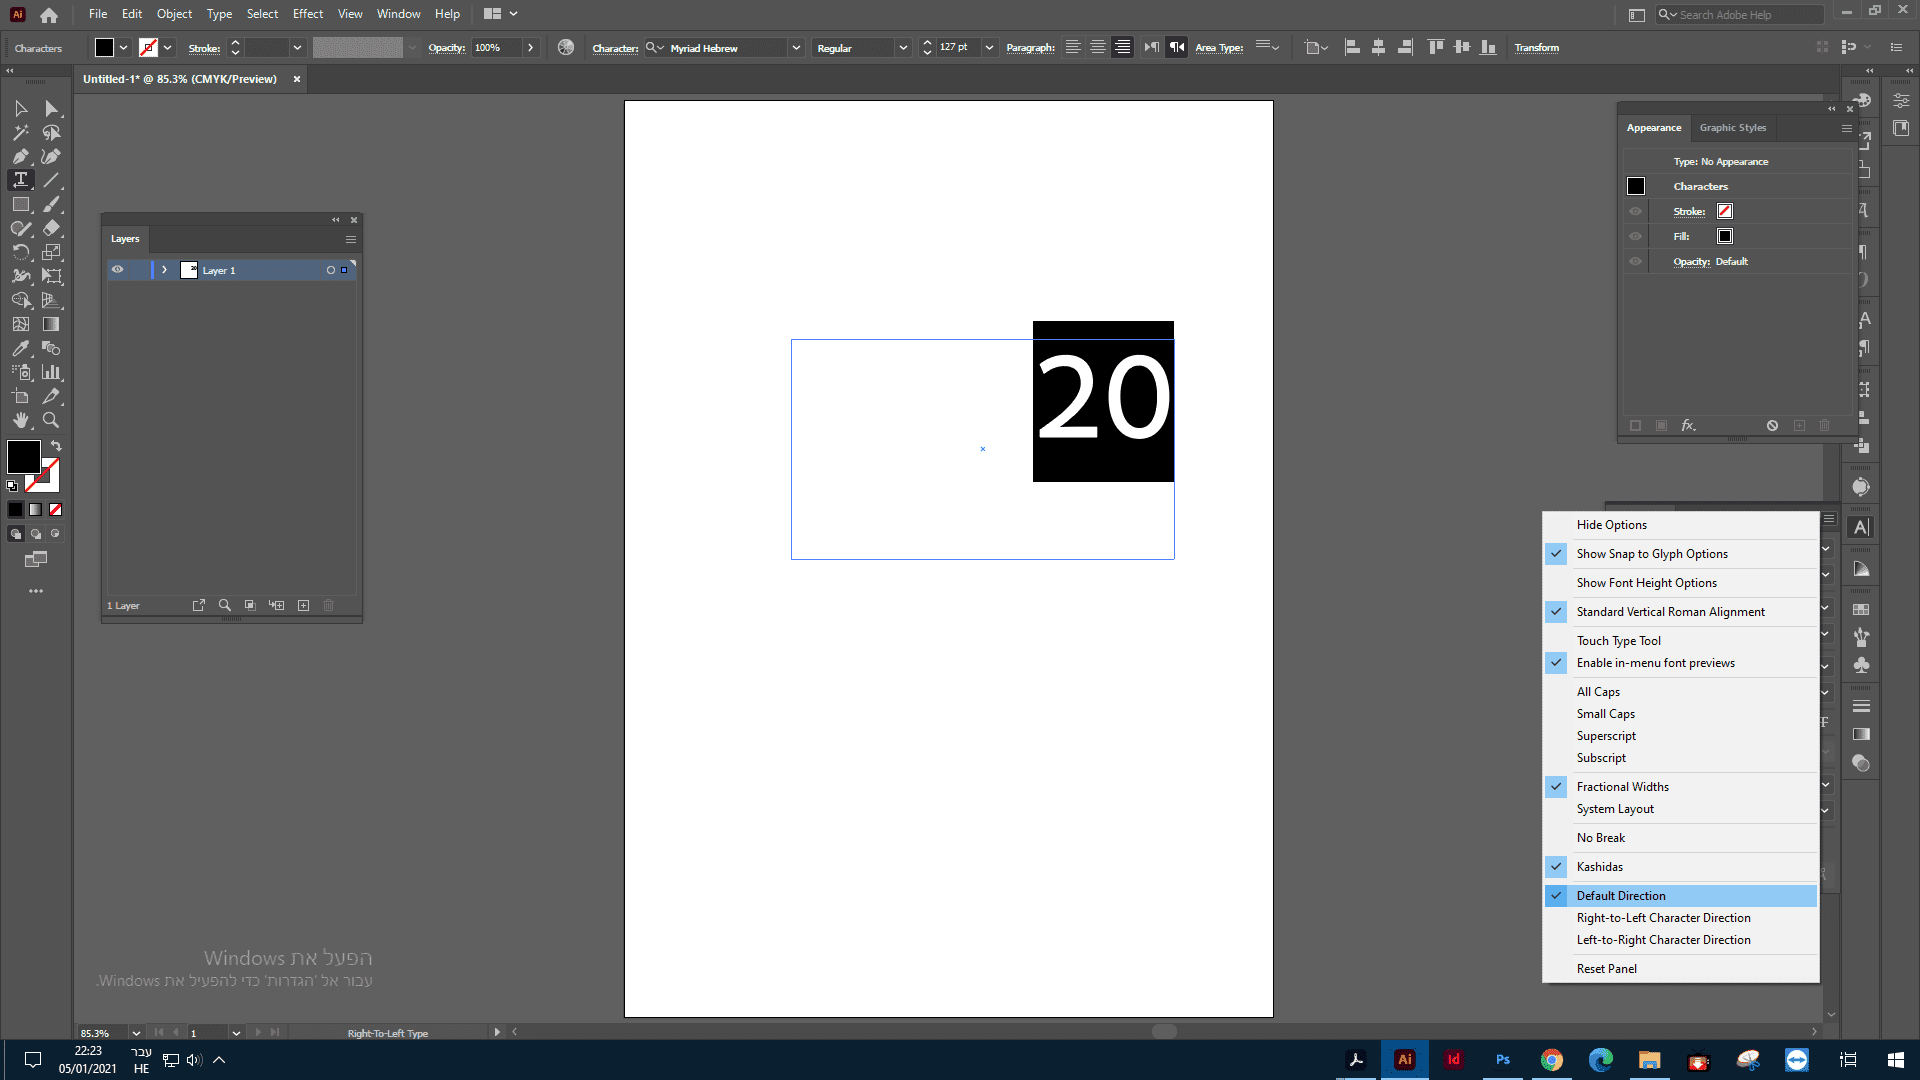Open Add New Effect fx button

click(1688, 425)
